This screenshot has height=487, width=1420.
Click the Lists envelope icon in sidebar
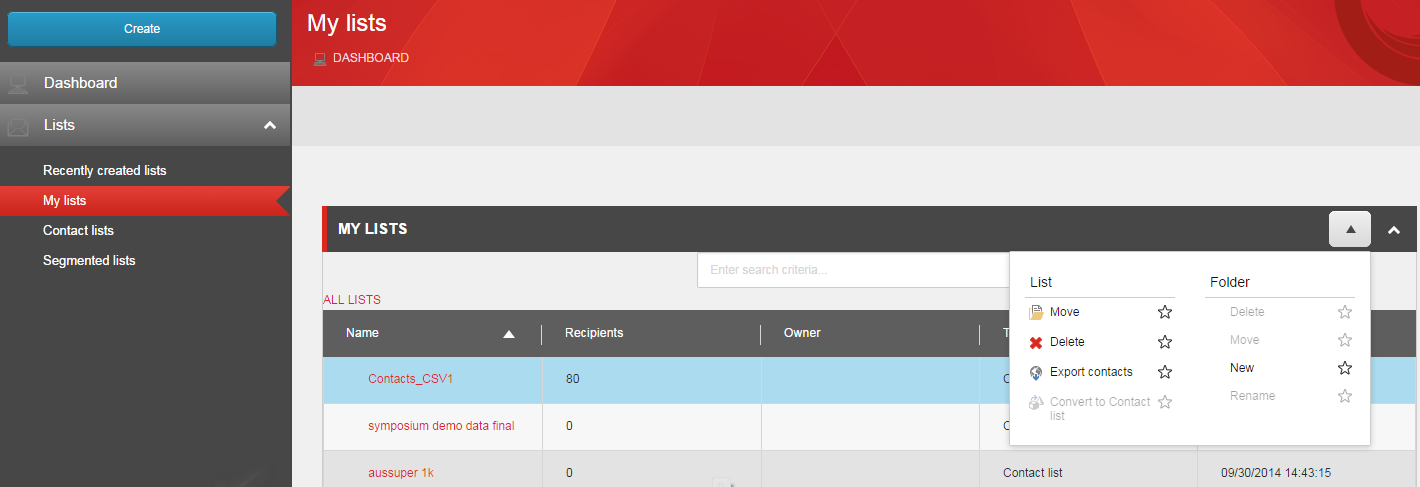coord(18,126)
